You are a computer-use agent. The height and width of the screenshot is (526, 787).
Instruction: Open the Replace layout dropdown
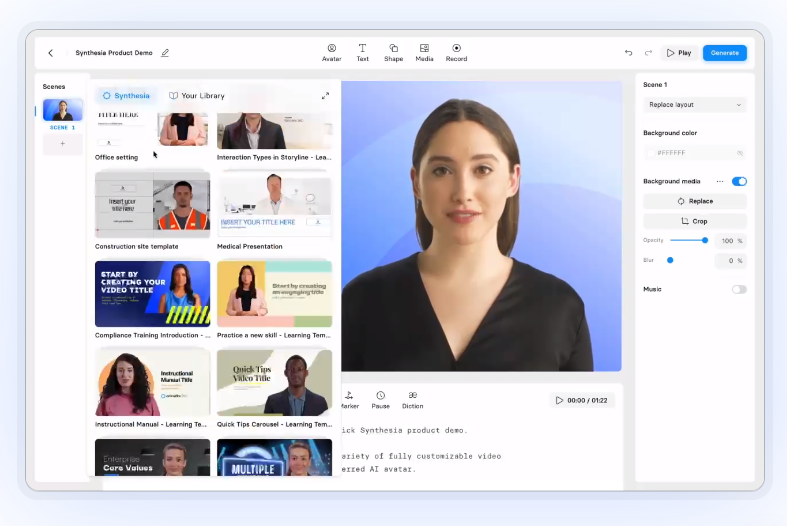tap(694, 104)
